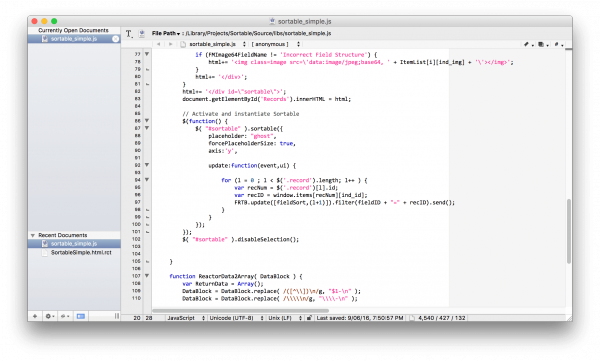Click the fold end marker at line 100
The height and width of the screenshot is (361, 600).
(x=147, y=225)
